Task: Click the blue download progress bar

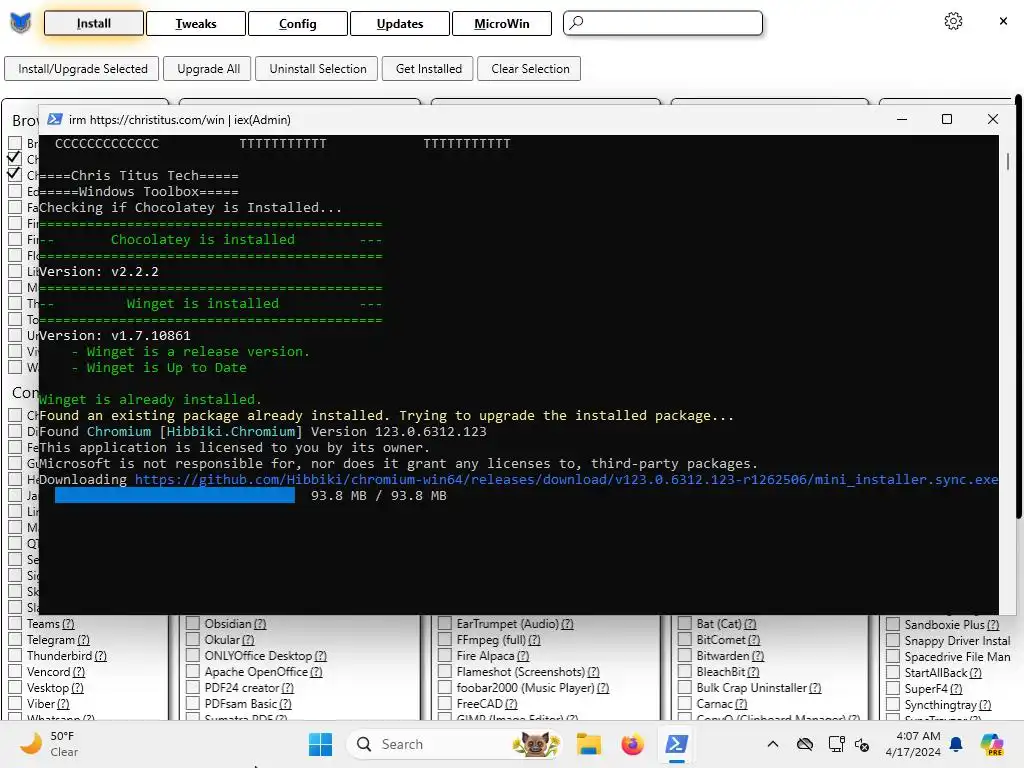Action: pyautogui.click(x=174, y=496)
